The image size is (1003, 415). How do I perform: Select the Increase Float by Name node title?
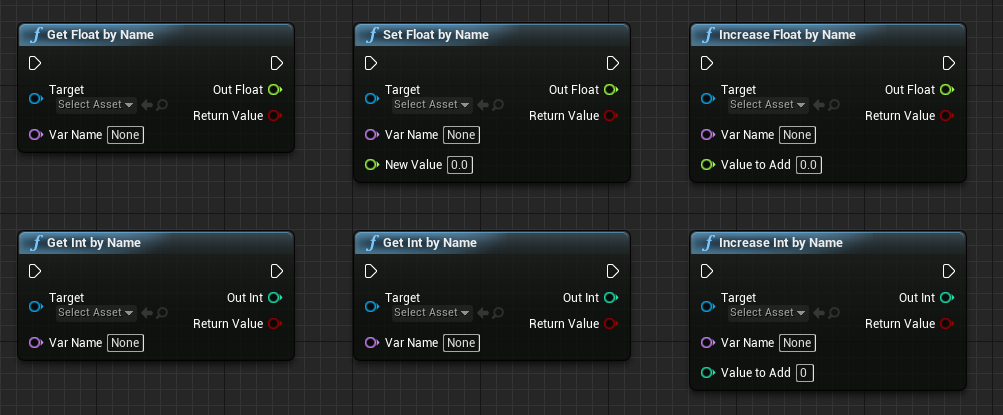pyautogui.click(x=787, y=35)
